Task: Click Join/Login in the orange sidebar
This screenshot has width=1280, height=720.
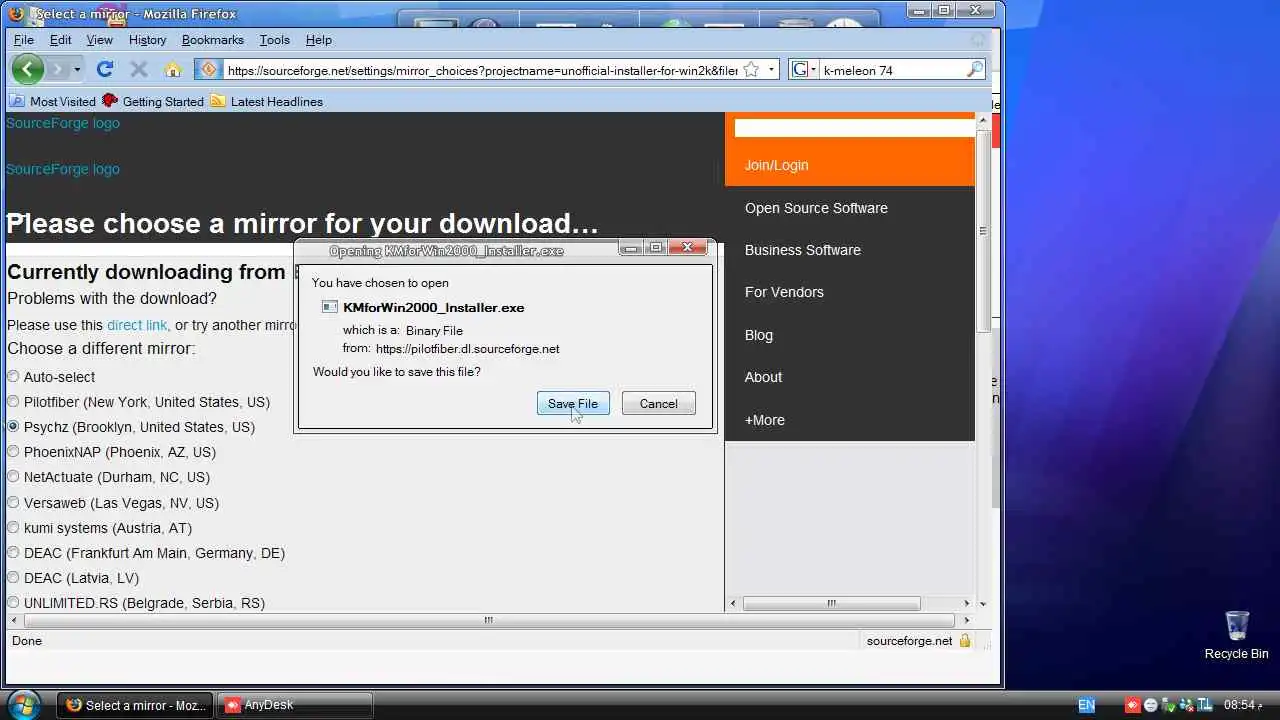Action: 777,165
